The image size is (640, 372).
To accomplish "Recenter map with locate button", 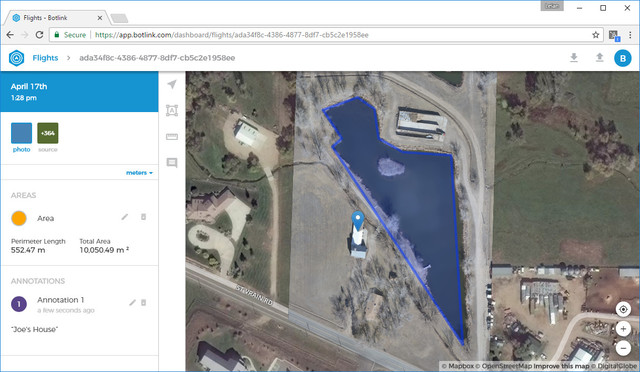I will click(x=623, y=309).
